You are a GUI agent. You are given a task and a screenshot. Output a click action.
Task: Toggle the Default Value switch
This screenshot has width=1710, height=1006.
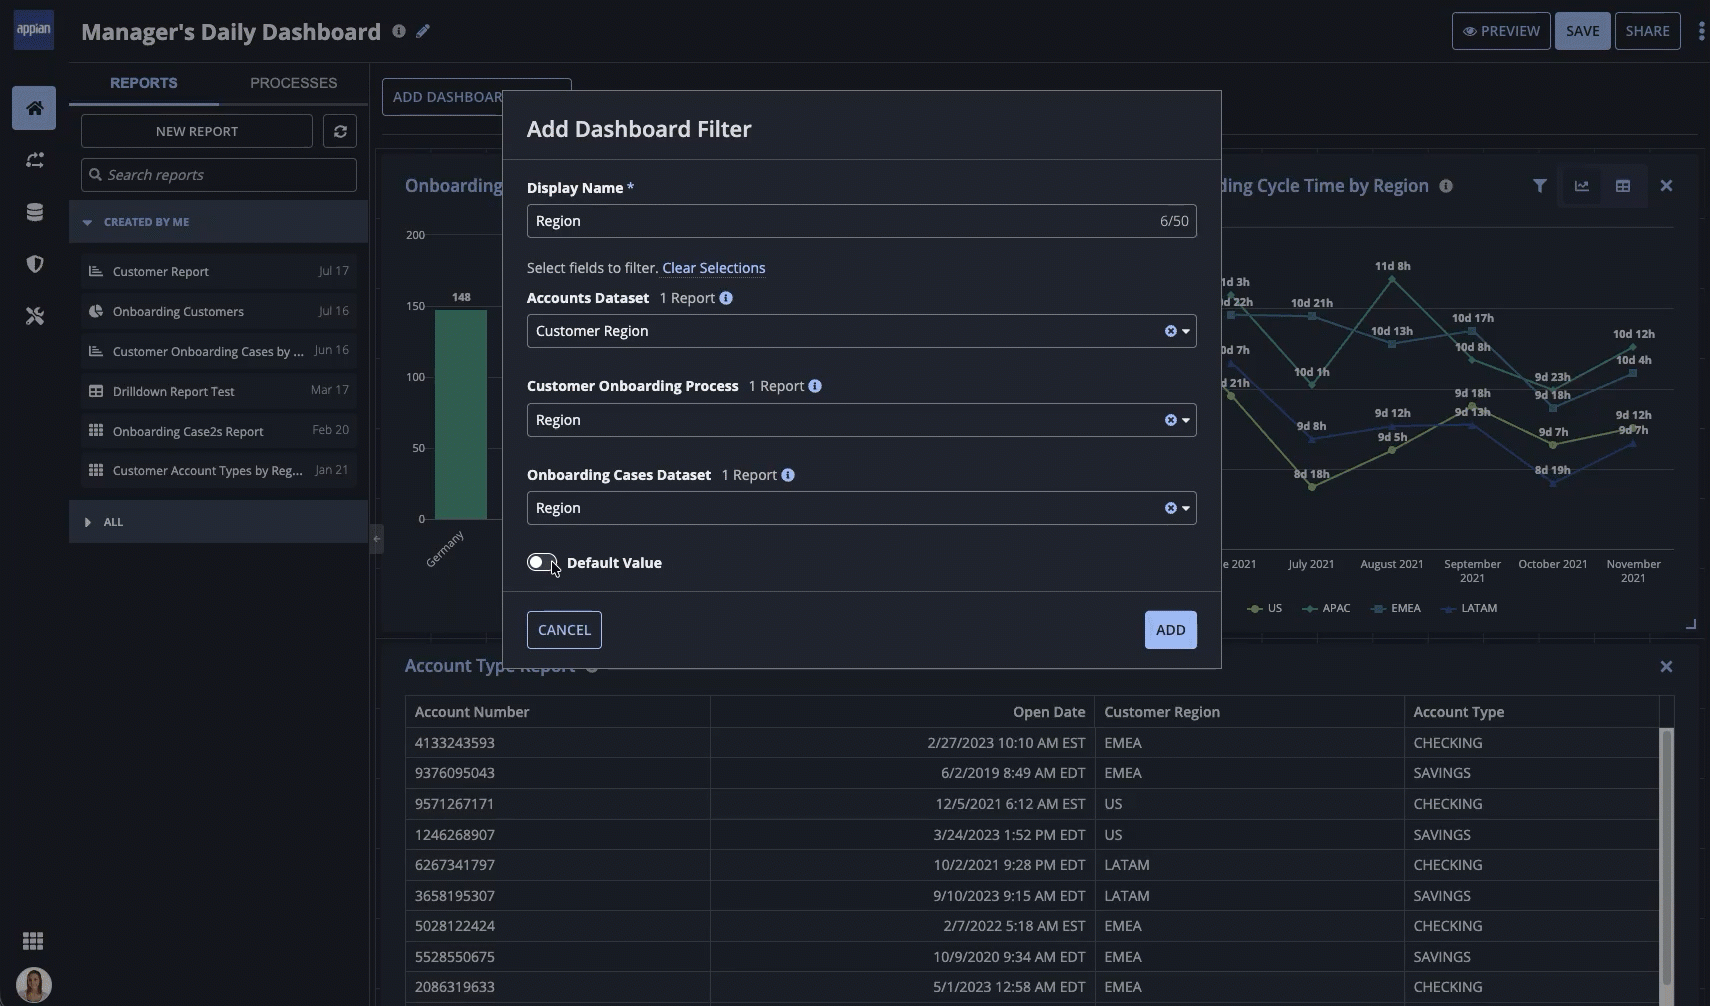(x=543, y=563)
